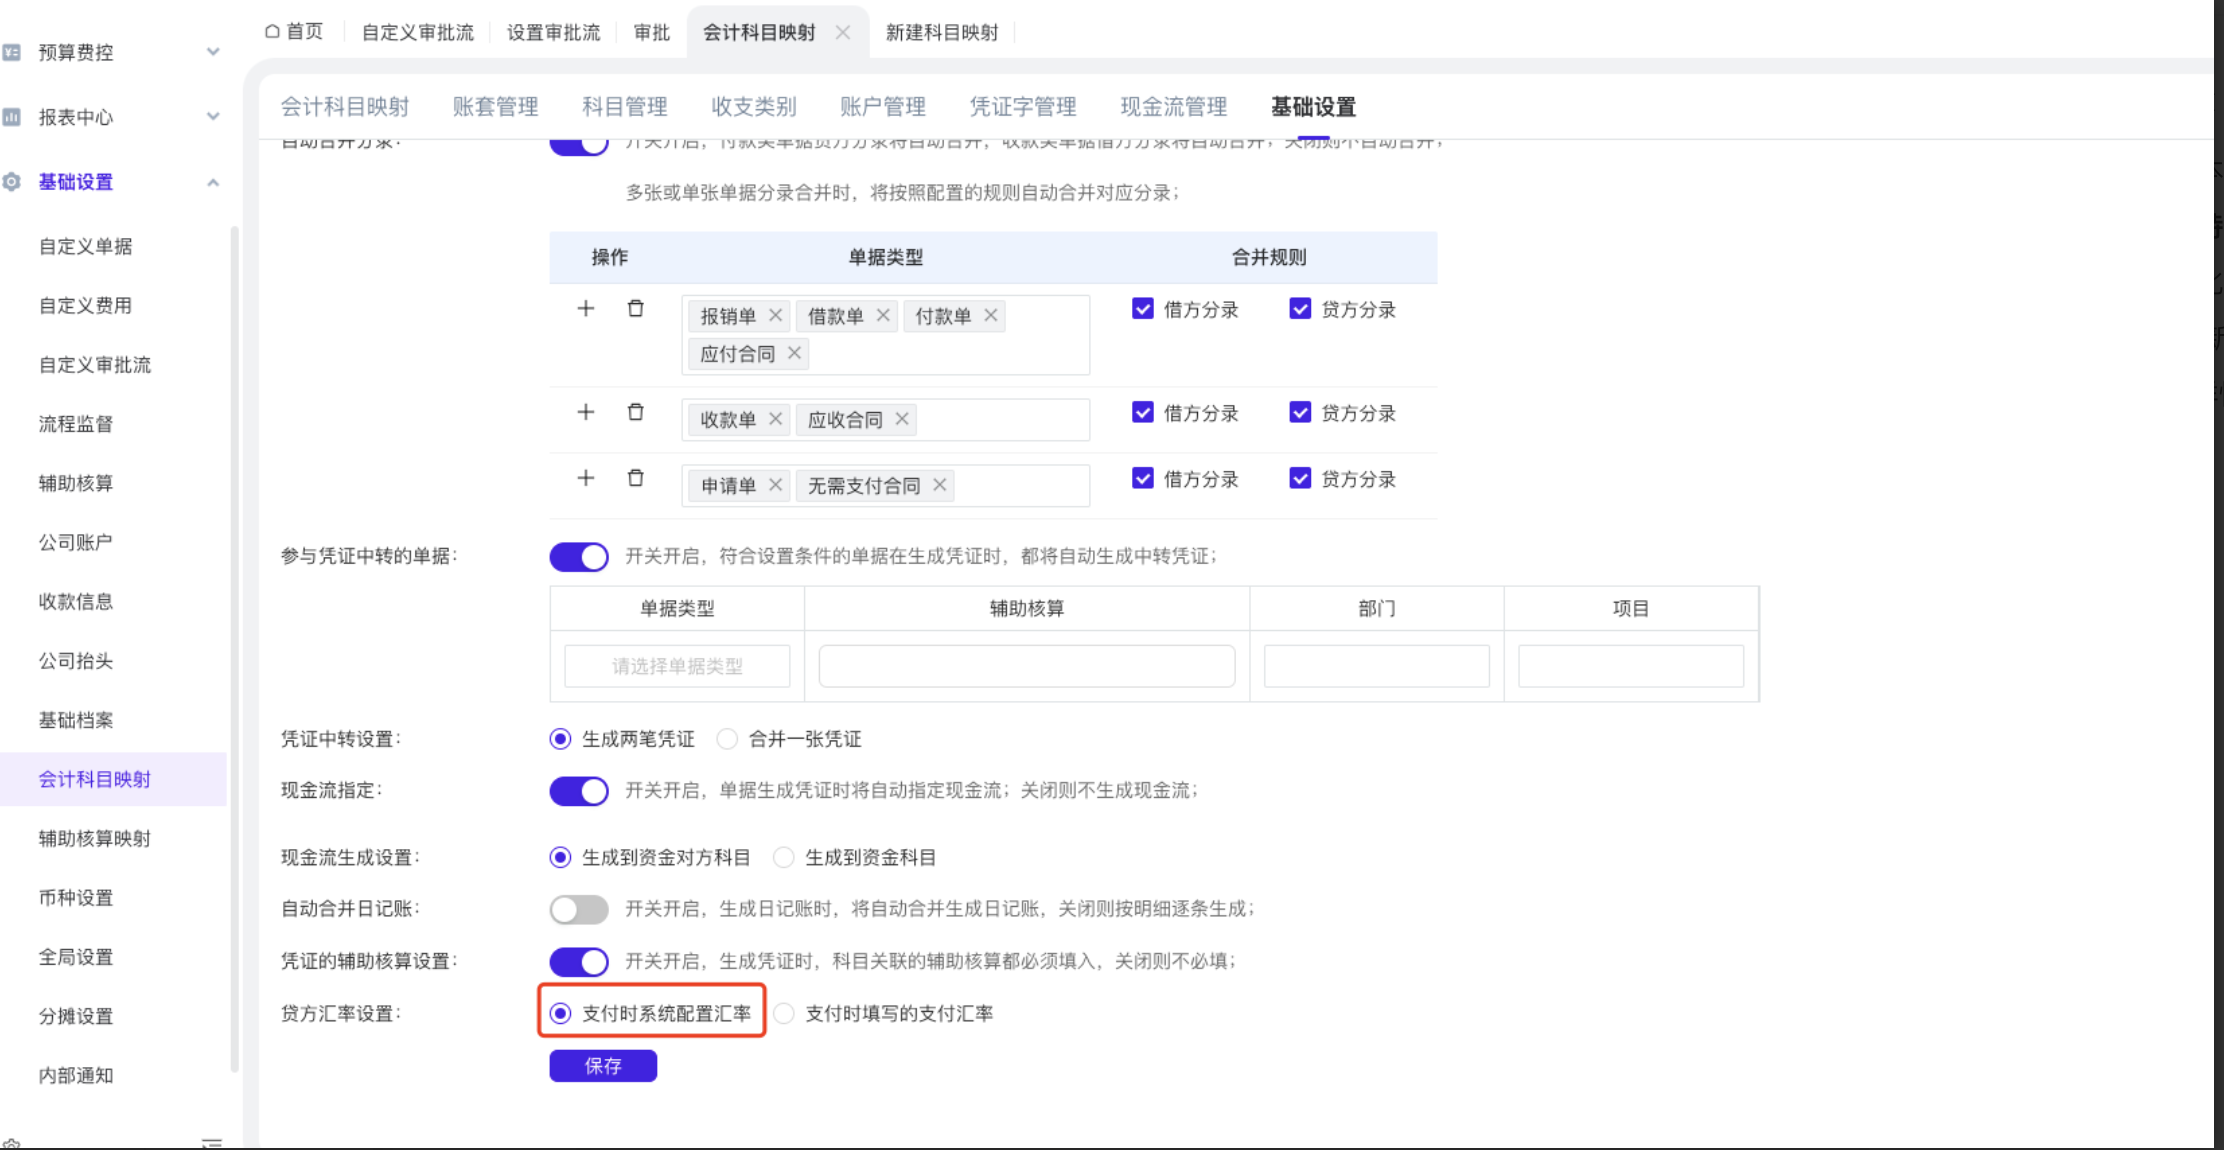The height and width of the screenshot is (1150, 2224).
Task: Click the trash icon in the 申请单 row
Action: 635,478
